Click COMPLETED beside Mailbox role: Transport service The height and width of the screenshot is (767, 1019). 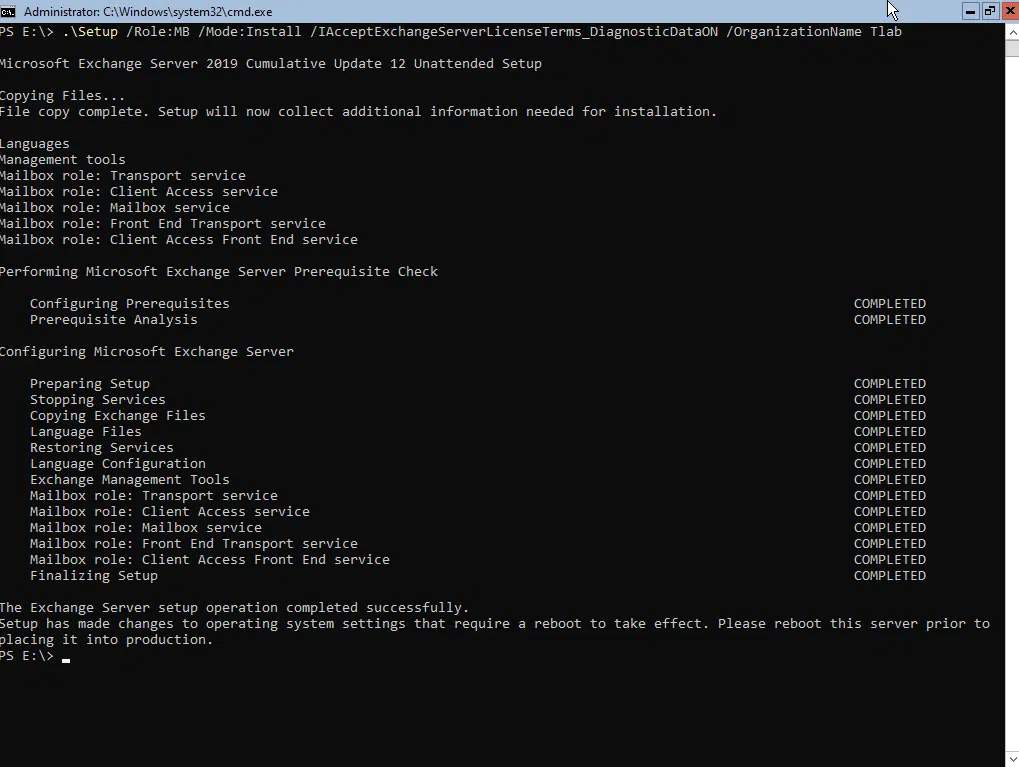coord(890,496)
